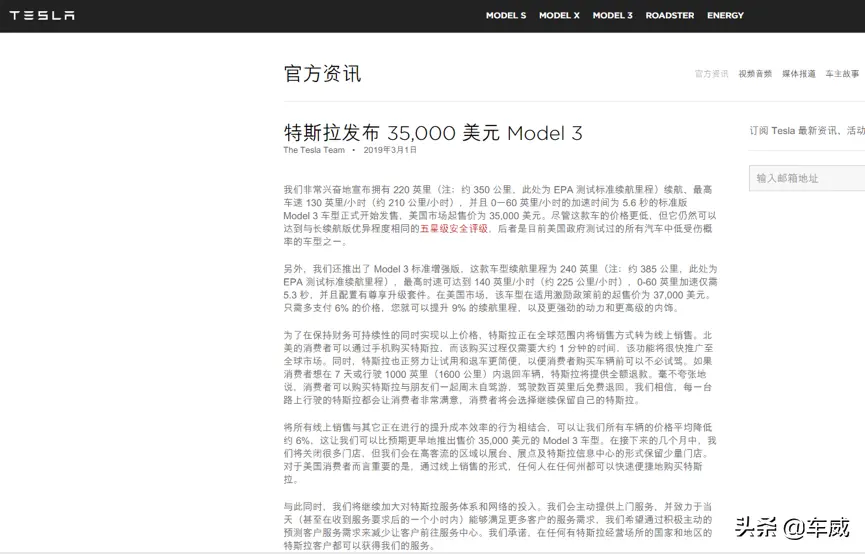This screenshot has width=865, height=554.
Task: Open the 特斯拉发布 35,000 美元 Model 3 title
Action: (433, 133)
